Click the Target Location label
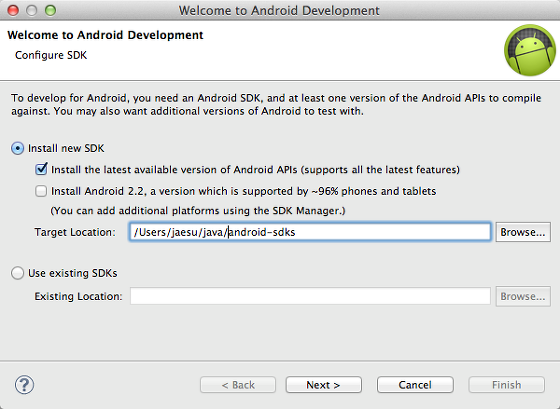560x409 pixels. click(x=75, y=232)
